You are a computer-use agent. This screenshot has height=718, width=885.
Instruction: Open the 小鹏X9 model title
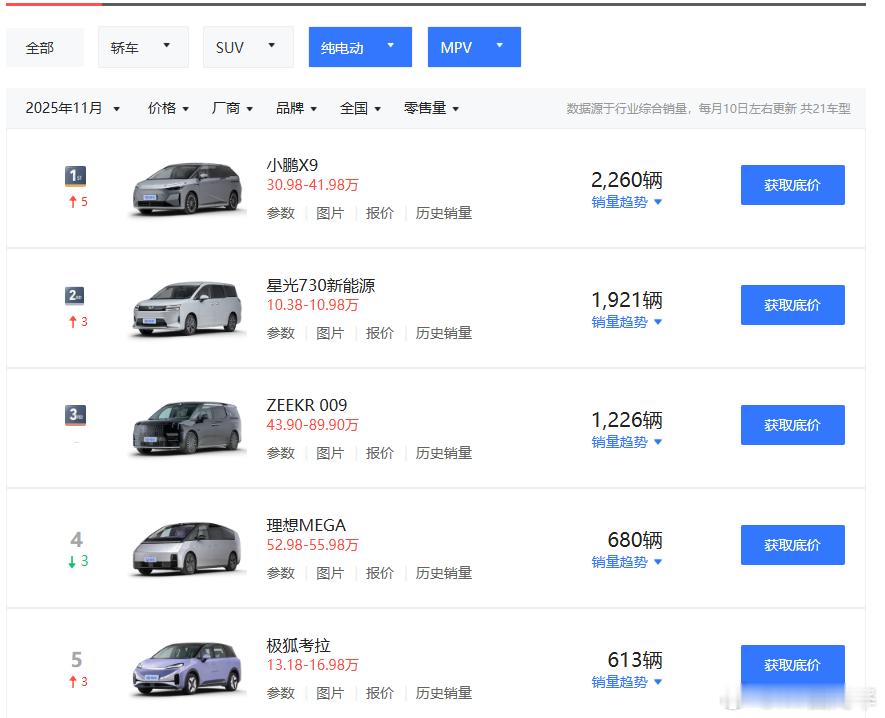[x=292, y=165]
